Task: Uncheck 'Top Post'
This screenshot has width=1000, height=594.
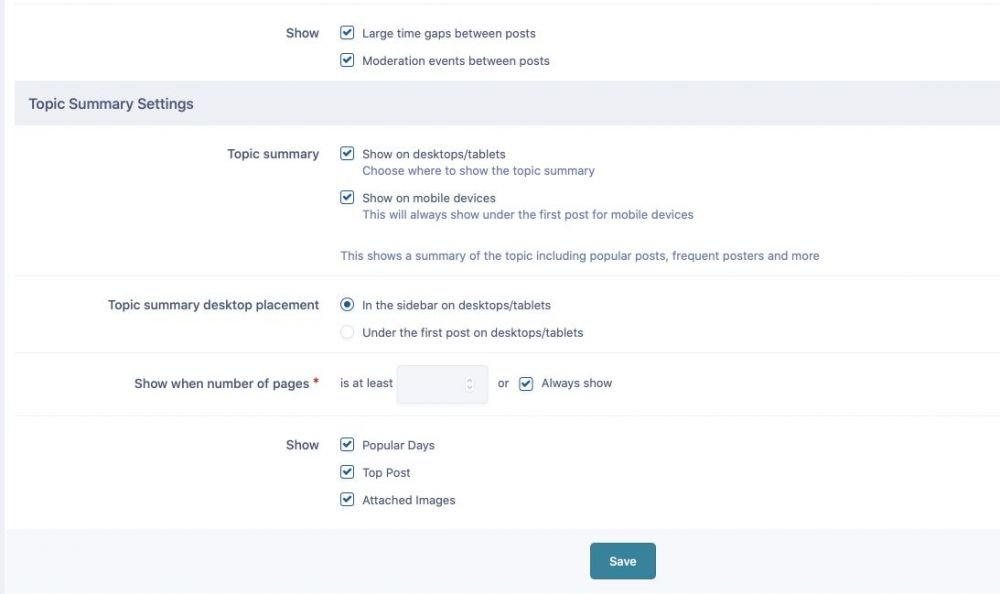Action: 347,471
